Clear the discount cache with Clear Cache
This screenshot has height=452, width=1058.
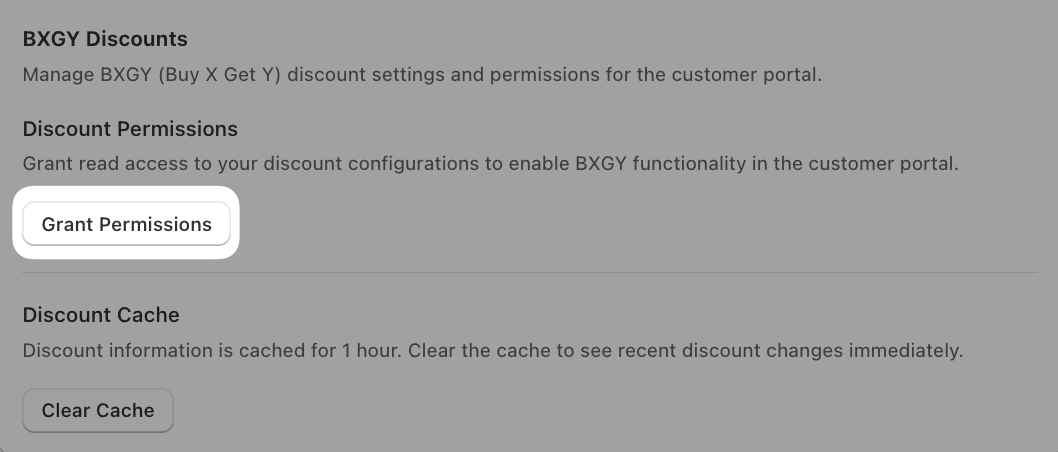(98, 410)
